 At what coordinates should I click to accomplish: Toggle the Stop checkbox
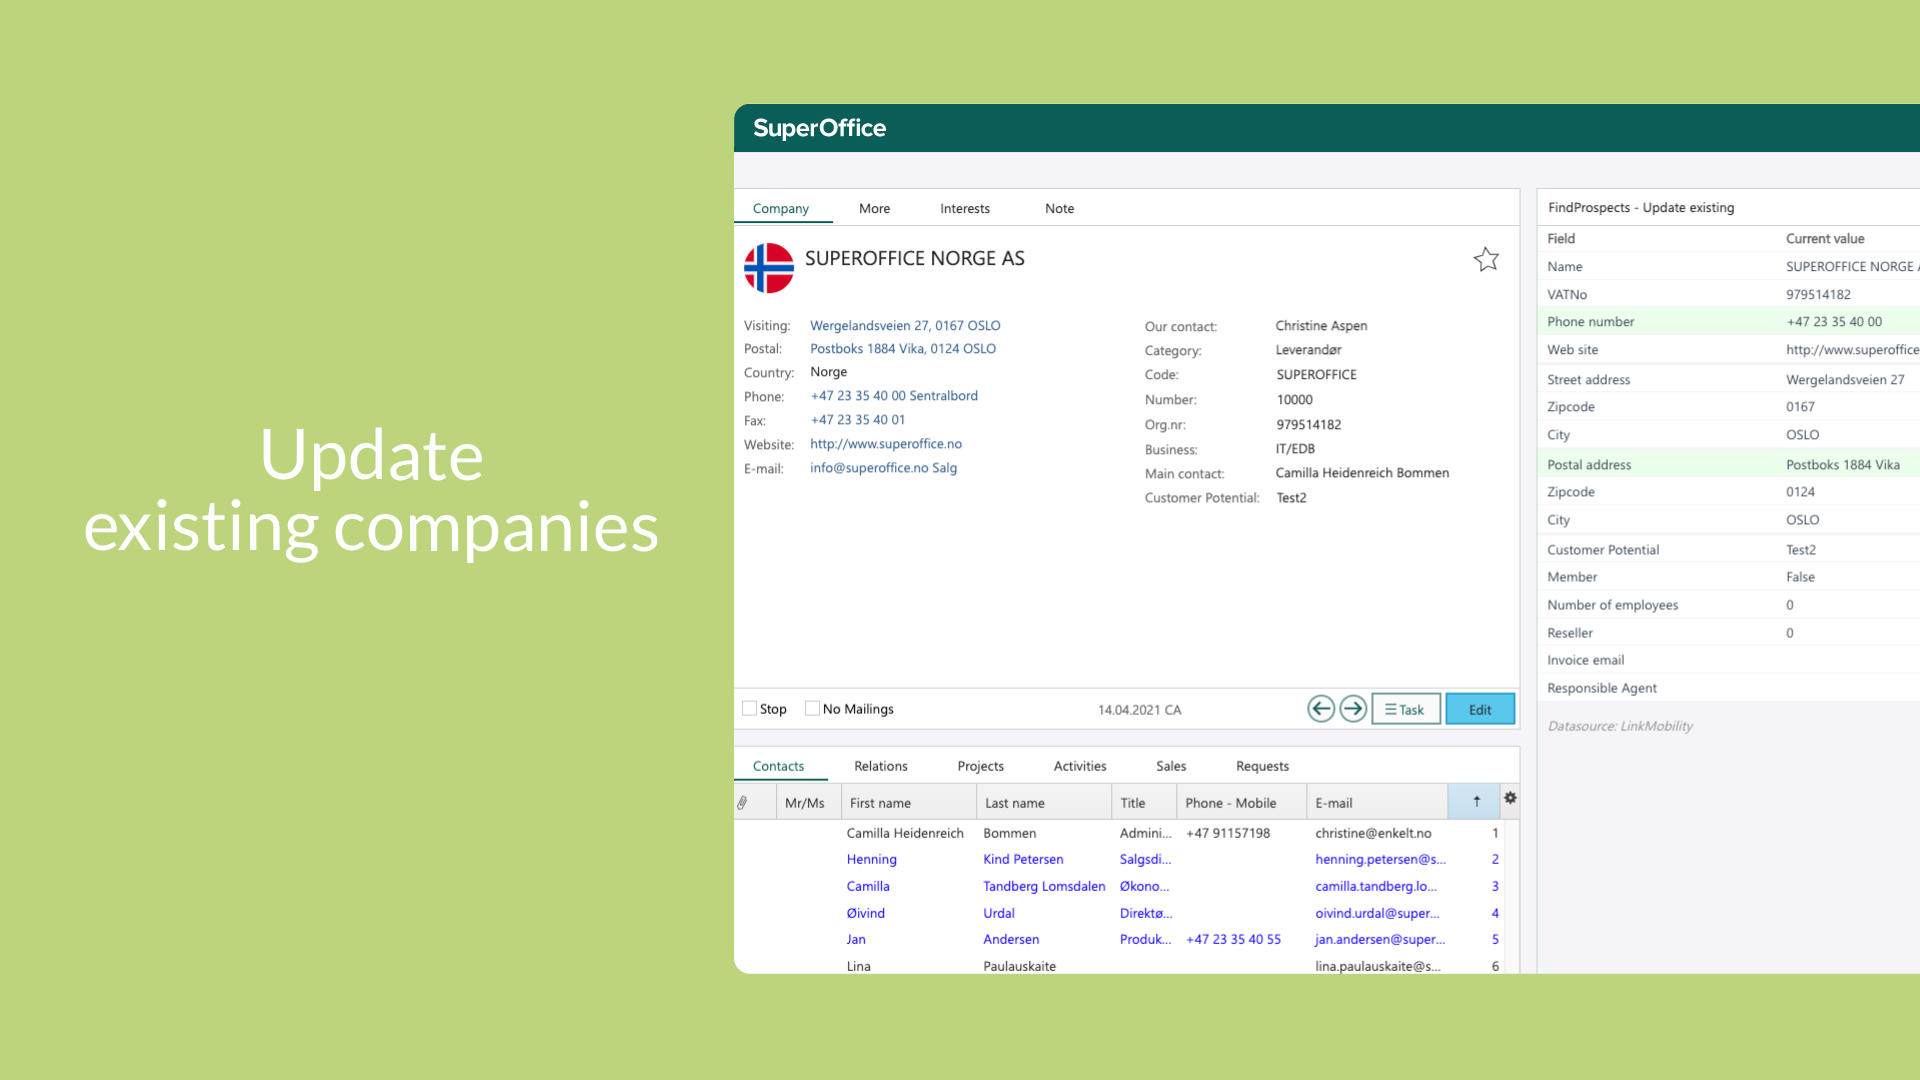coord(749,708)
